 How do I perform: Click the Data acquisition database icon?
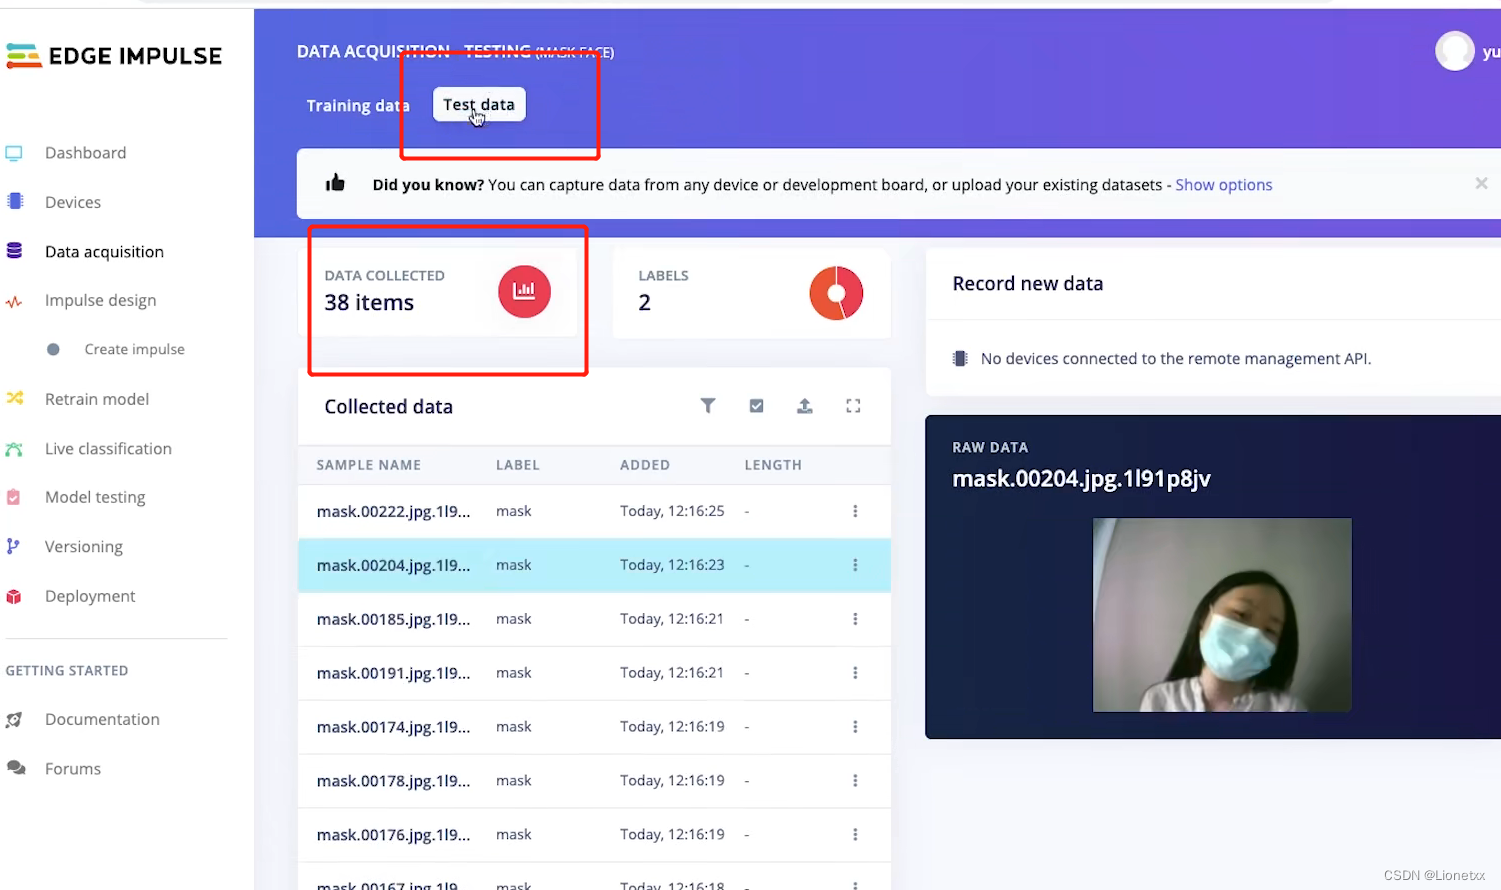14,251
